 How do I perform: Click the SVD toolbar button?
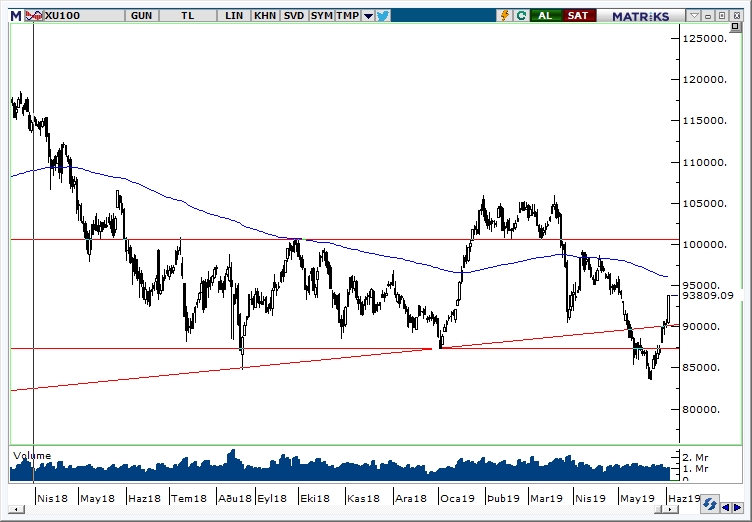coord(294,16)
